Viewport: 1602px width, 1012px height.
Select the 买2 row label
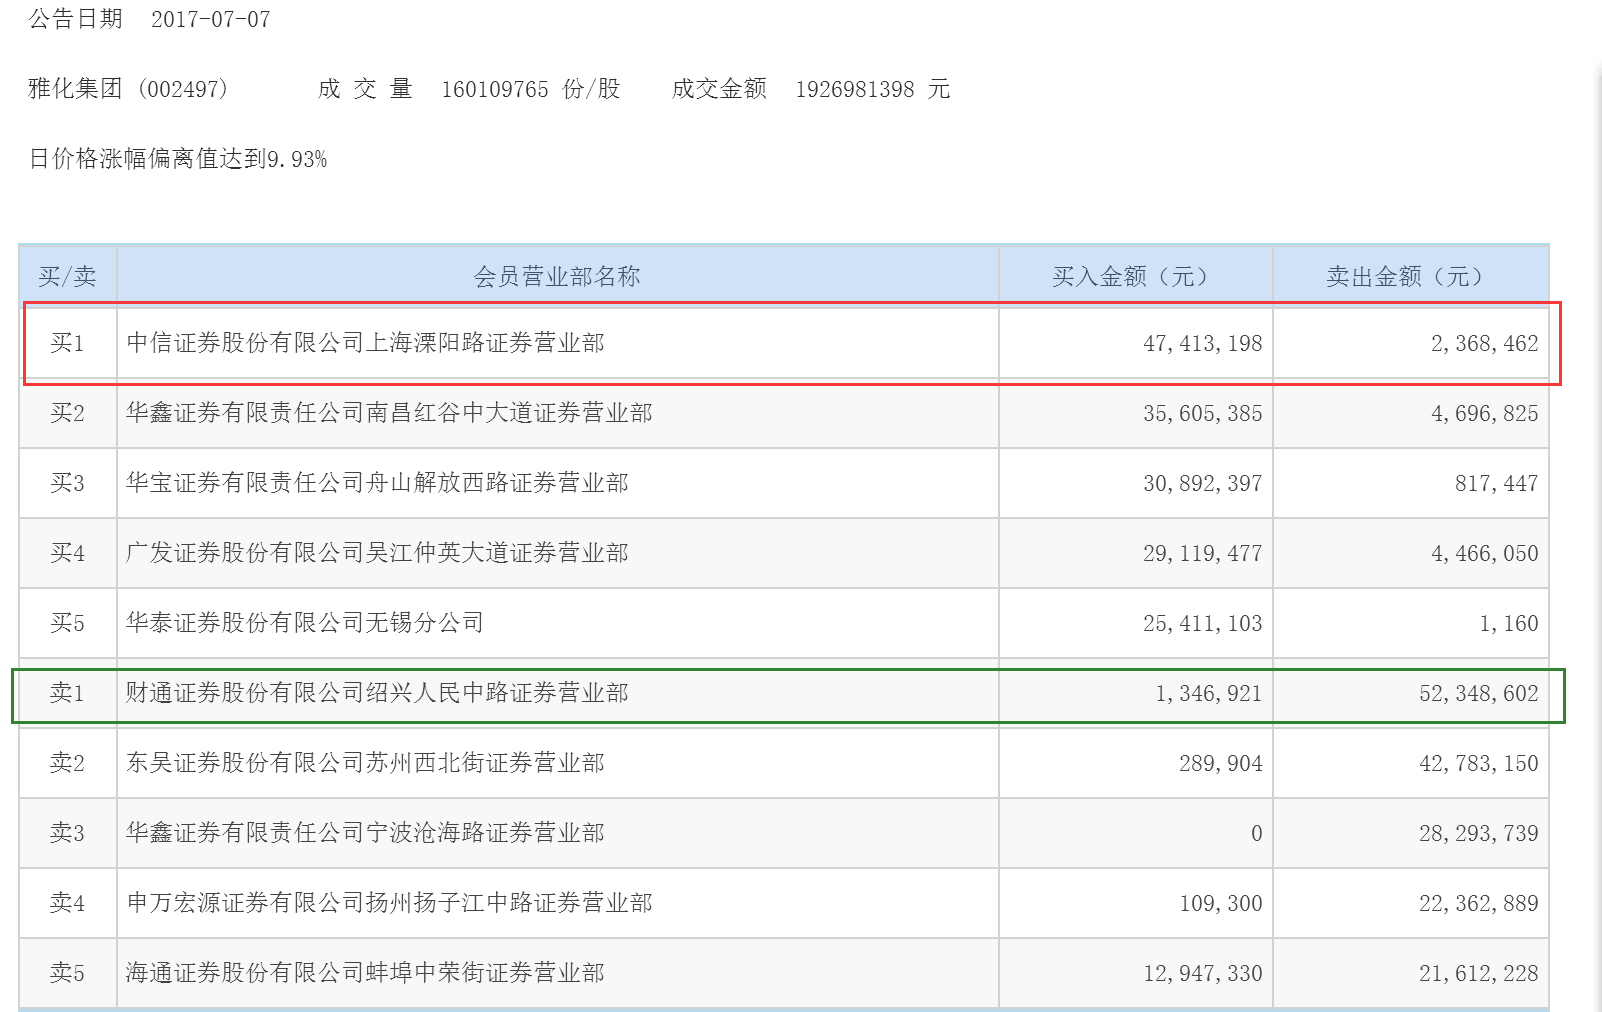pyautogui.click(x=67, y=413)
